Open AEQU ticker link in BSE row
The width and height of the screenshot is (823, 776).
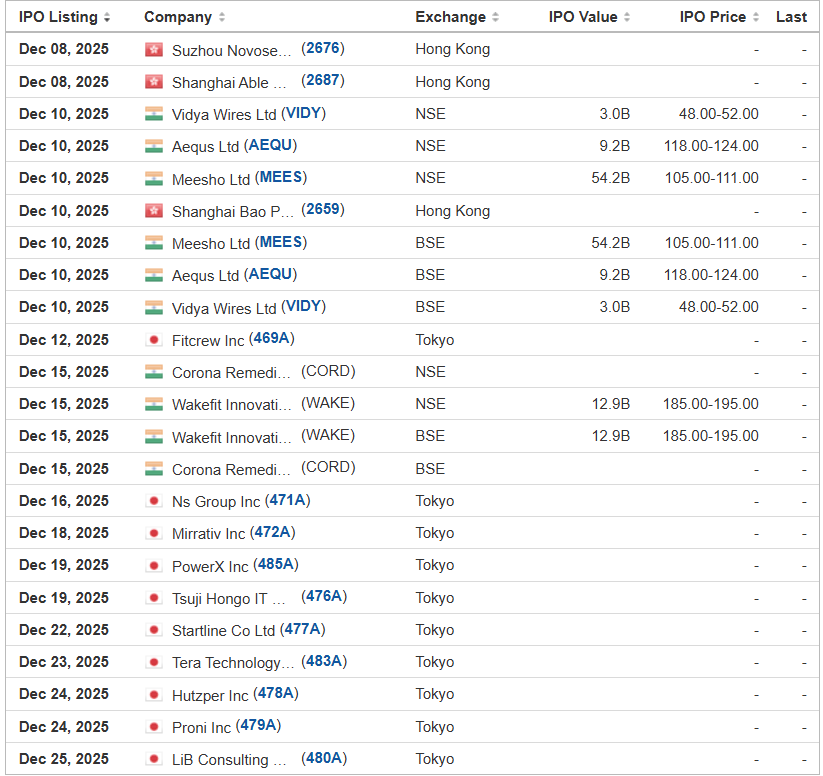coord(270,274)
